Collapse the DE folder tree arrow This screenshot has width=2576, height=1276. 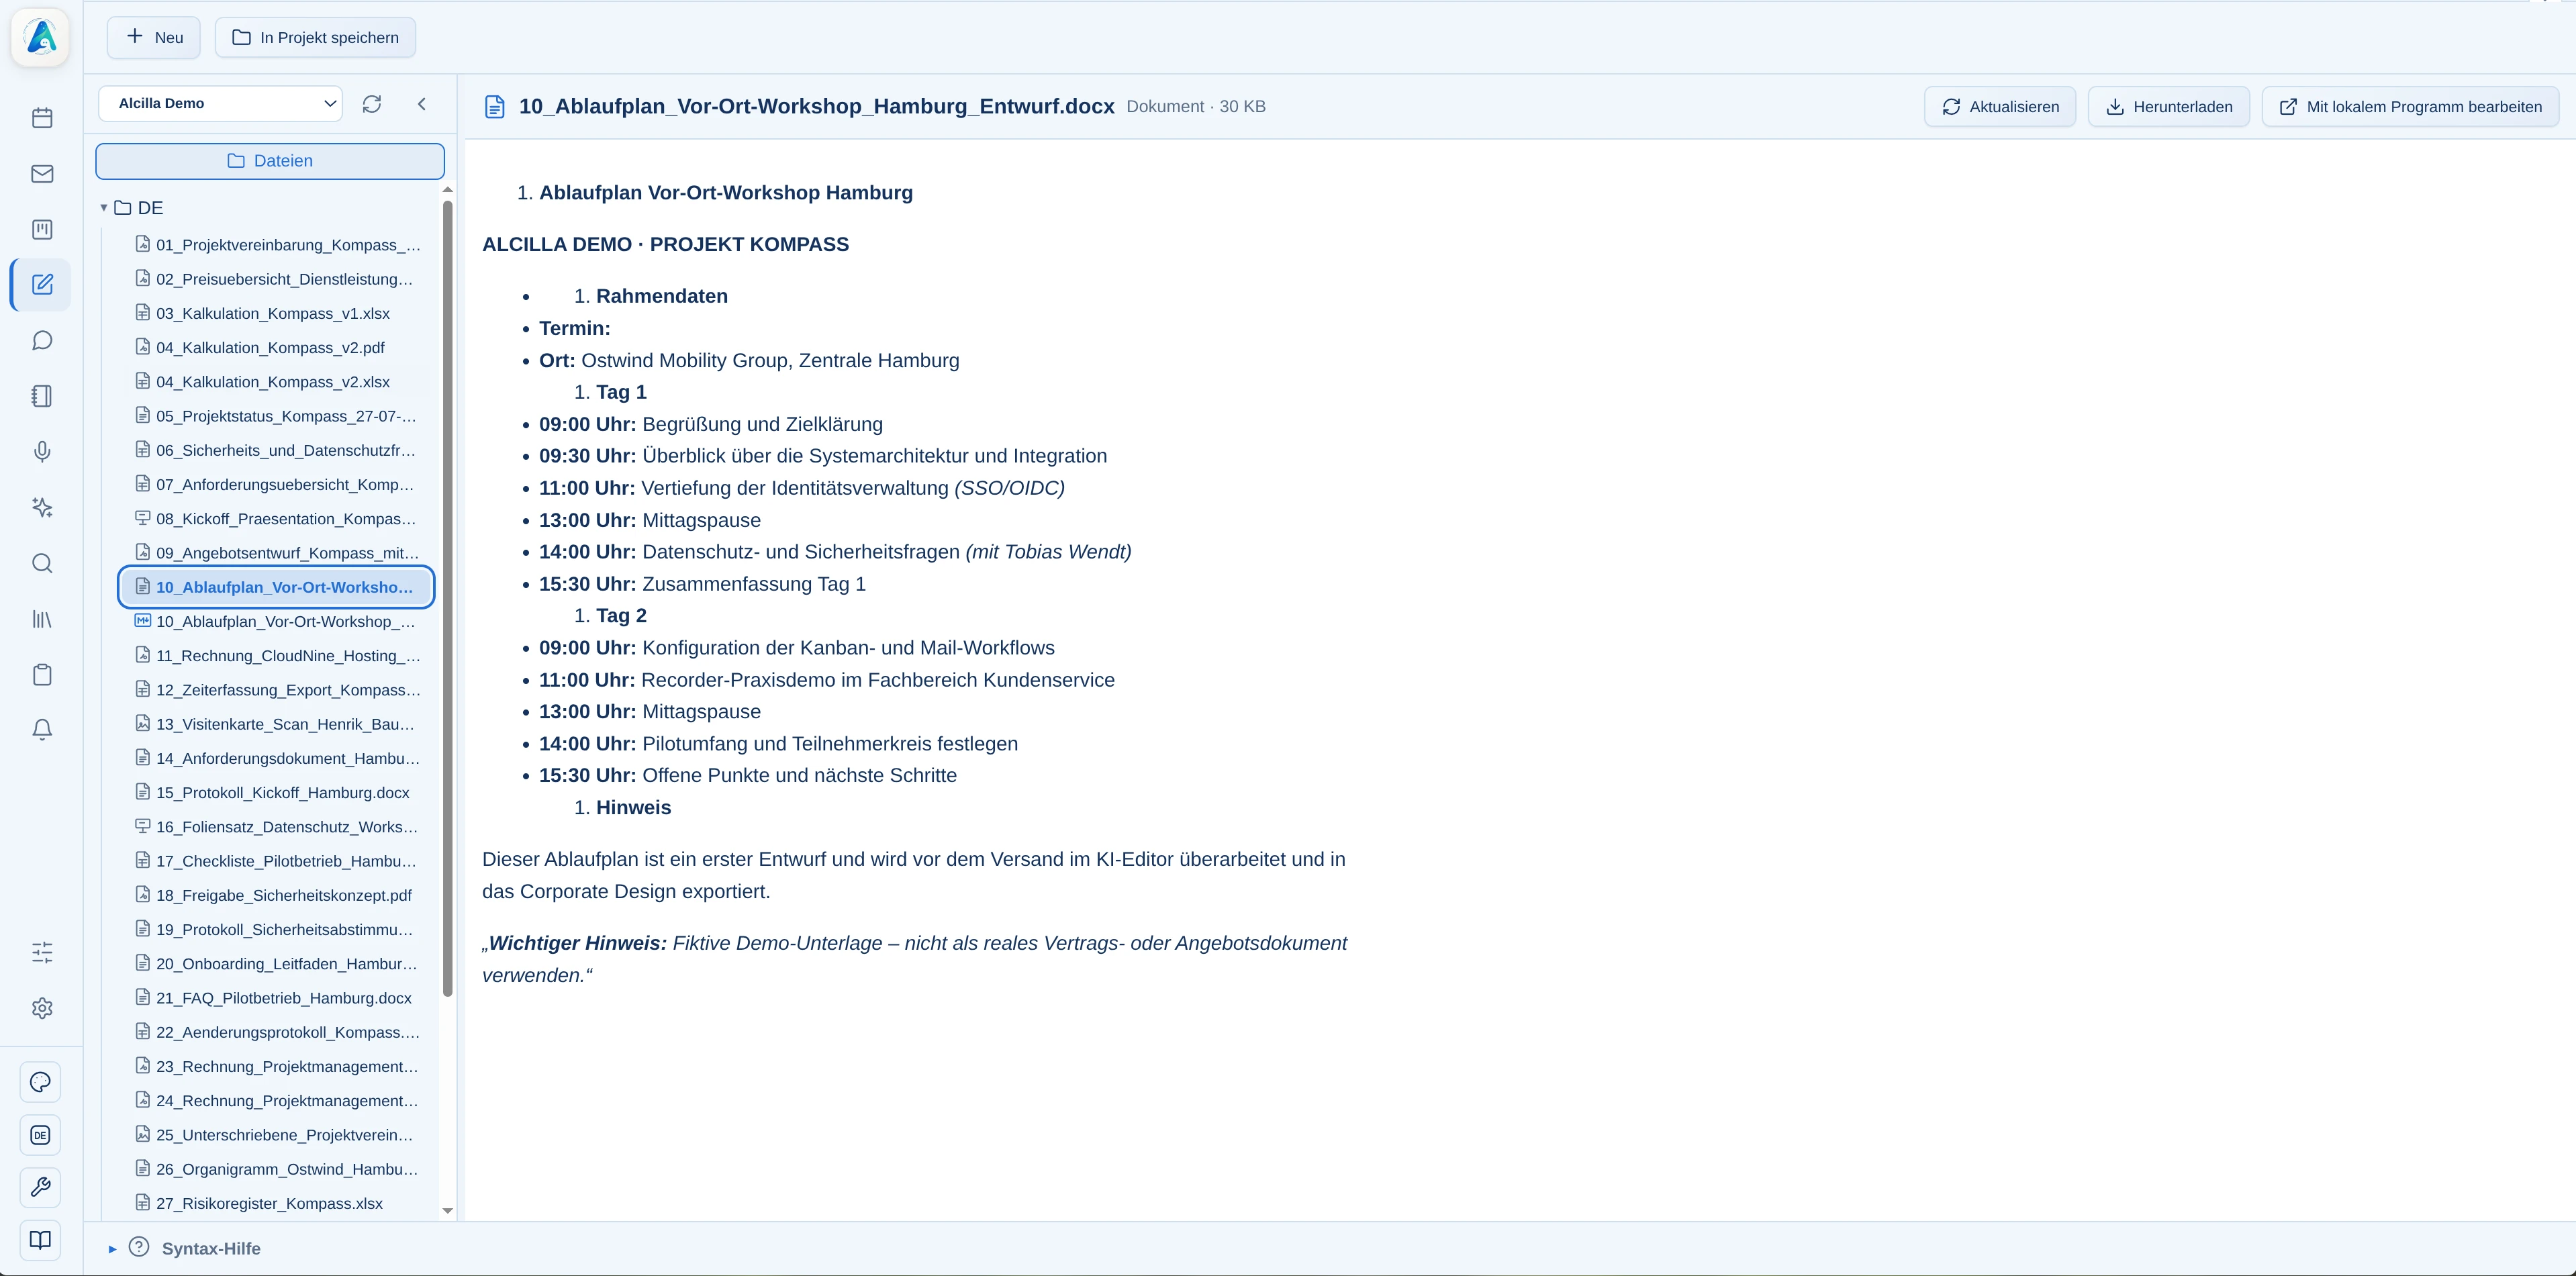click(x=103, y=208)
